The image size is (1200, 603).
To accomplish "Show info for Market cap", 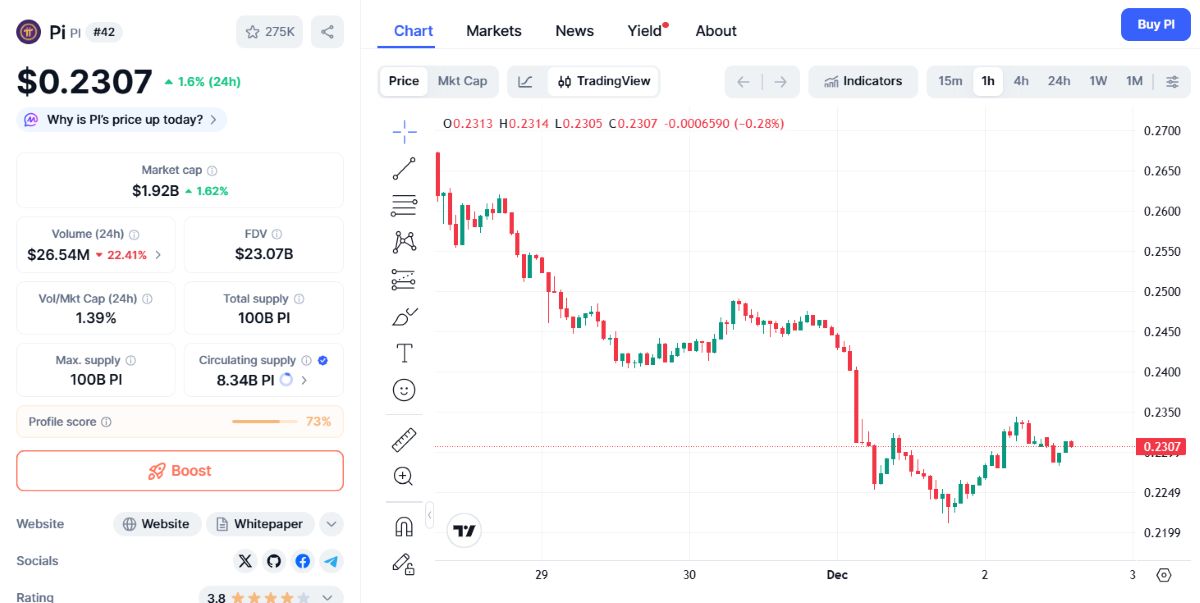I will click(212, 171).
